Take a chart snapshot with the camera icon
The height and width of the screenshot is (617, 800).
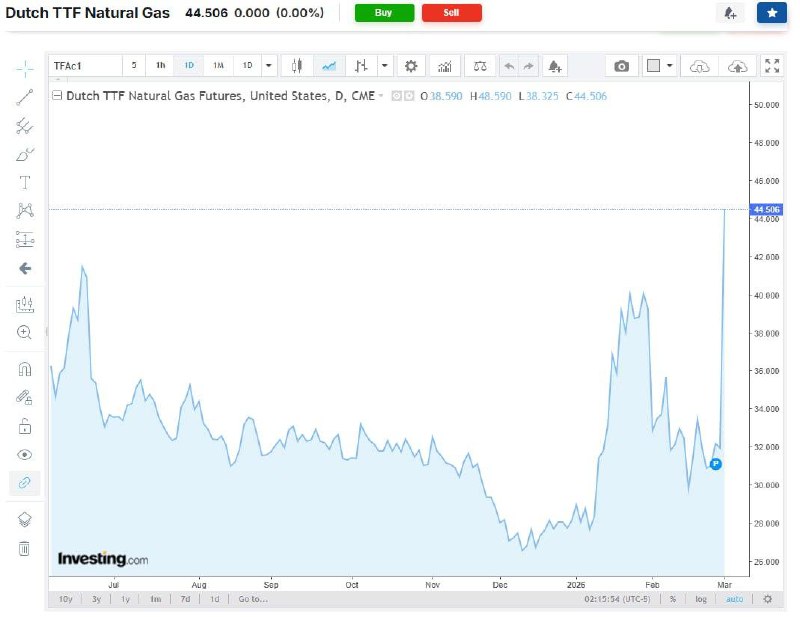[622, 66]
